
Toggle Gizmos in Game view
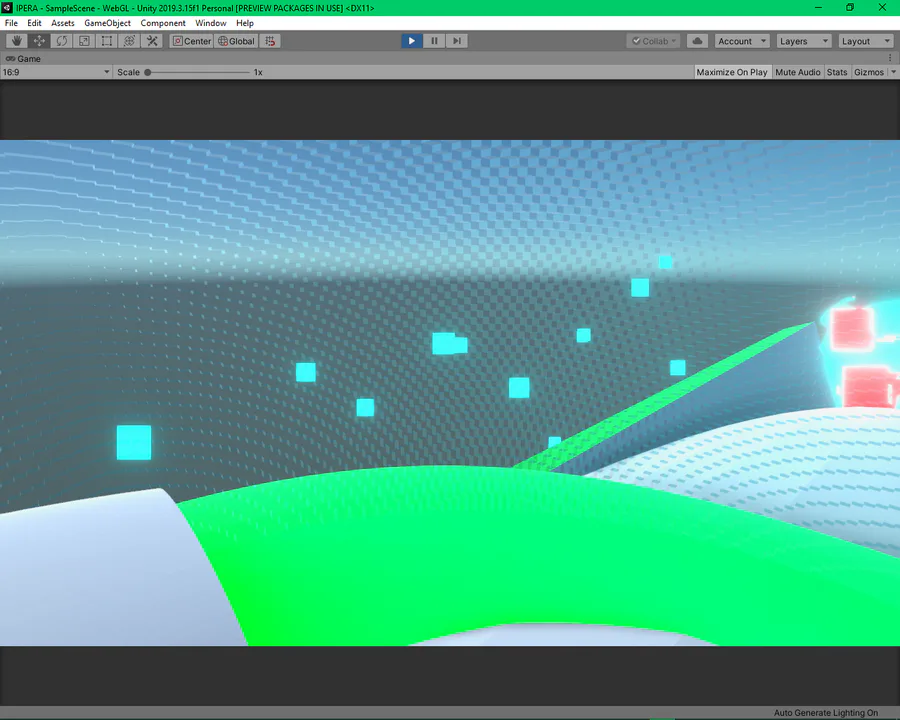point(868,72)
